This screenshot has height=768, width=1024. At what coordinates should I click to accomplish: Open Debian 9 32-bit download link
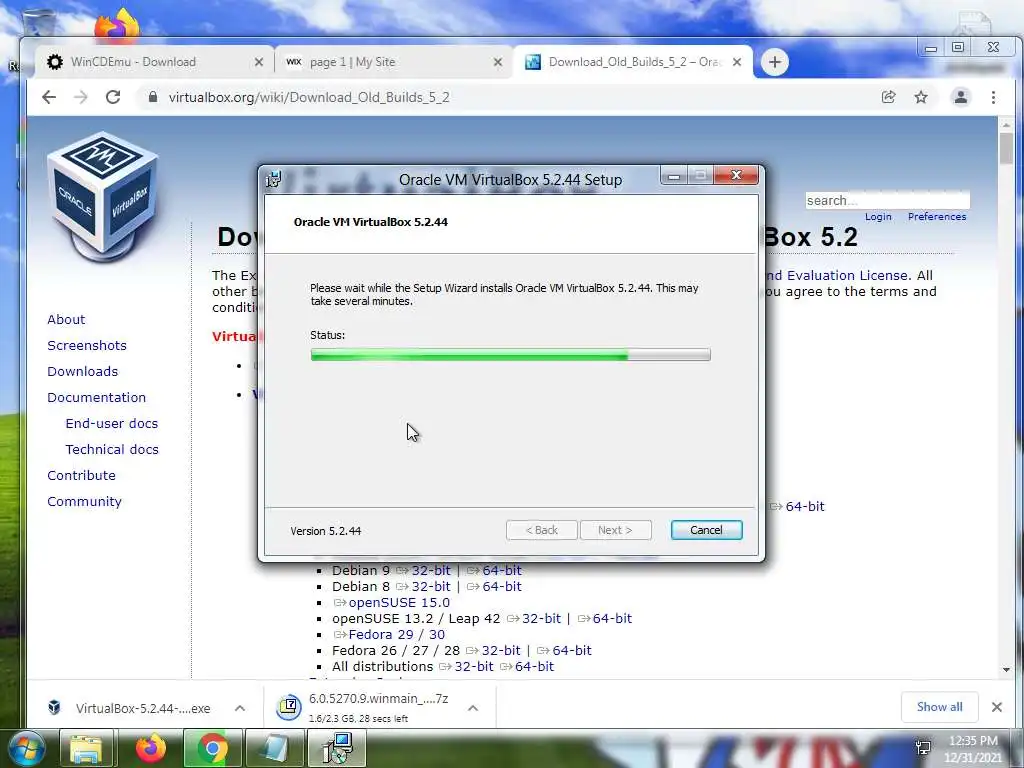point(430,571)
